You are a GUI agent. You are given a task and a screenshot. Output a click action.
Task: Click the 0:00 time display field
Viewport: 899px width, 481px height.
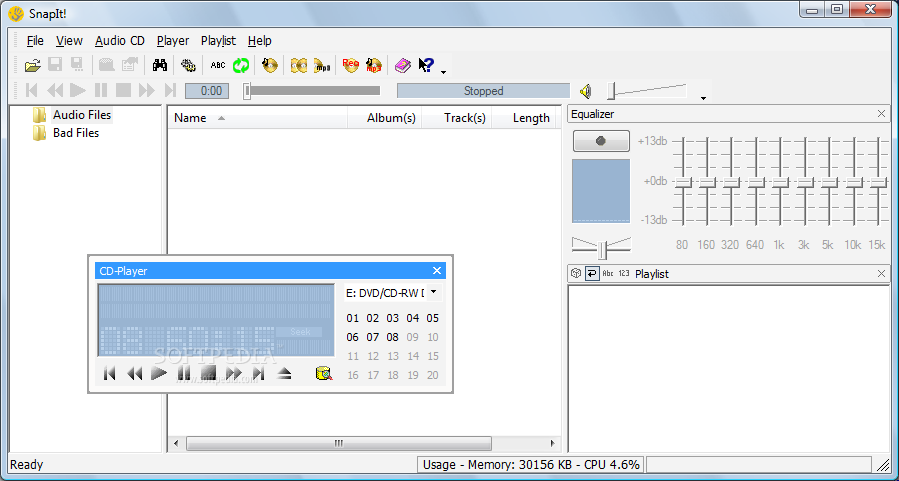pyautogui.click(x=207, y=91)
